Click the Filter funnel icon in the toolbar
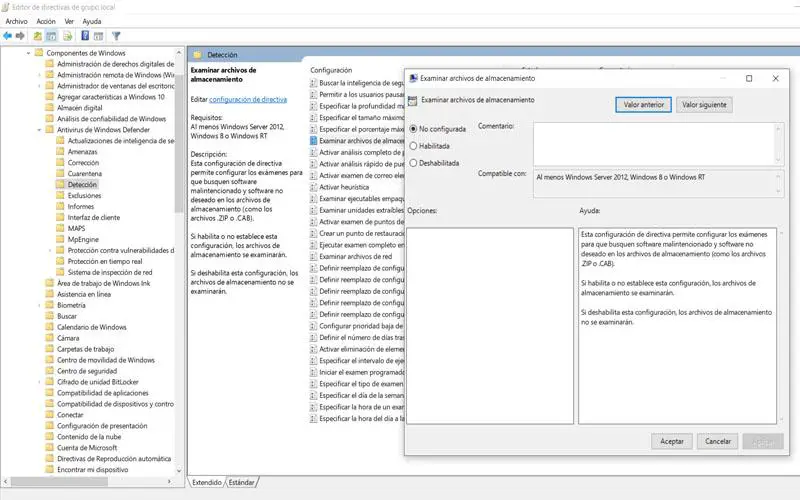Image resolution: width=800 pixels, height=500 pixels. pos(116,36)
